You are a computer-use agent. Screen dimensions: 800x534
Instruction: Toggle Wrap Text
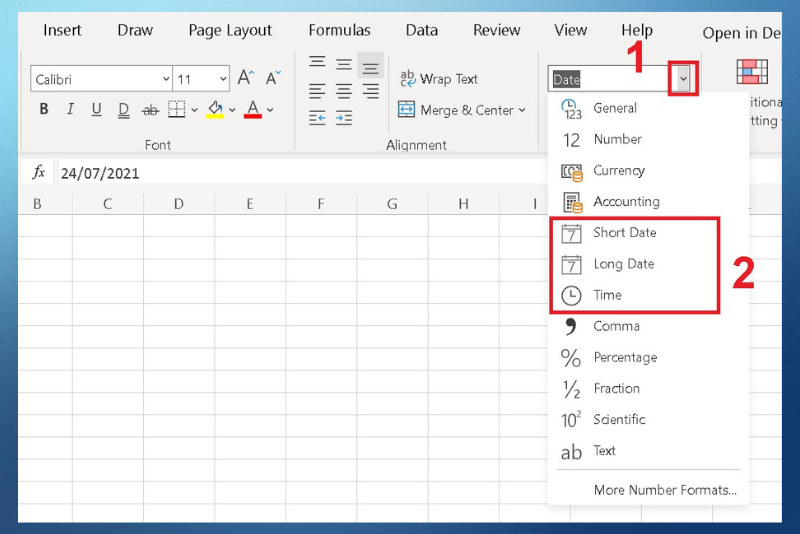click(439, 79)
